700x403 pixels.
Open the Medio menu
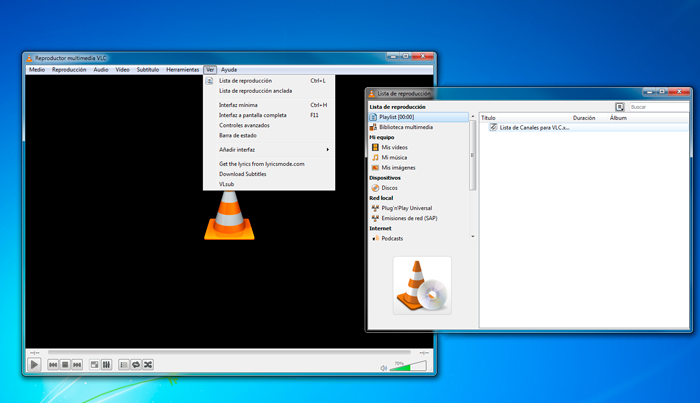37,70
